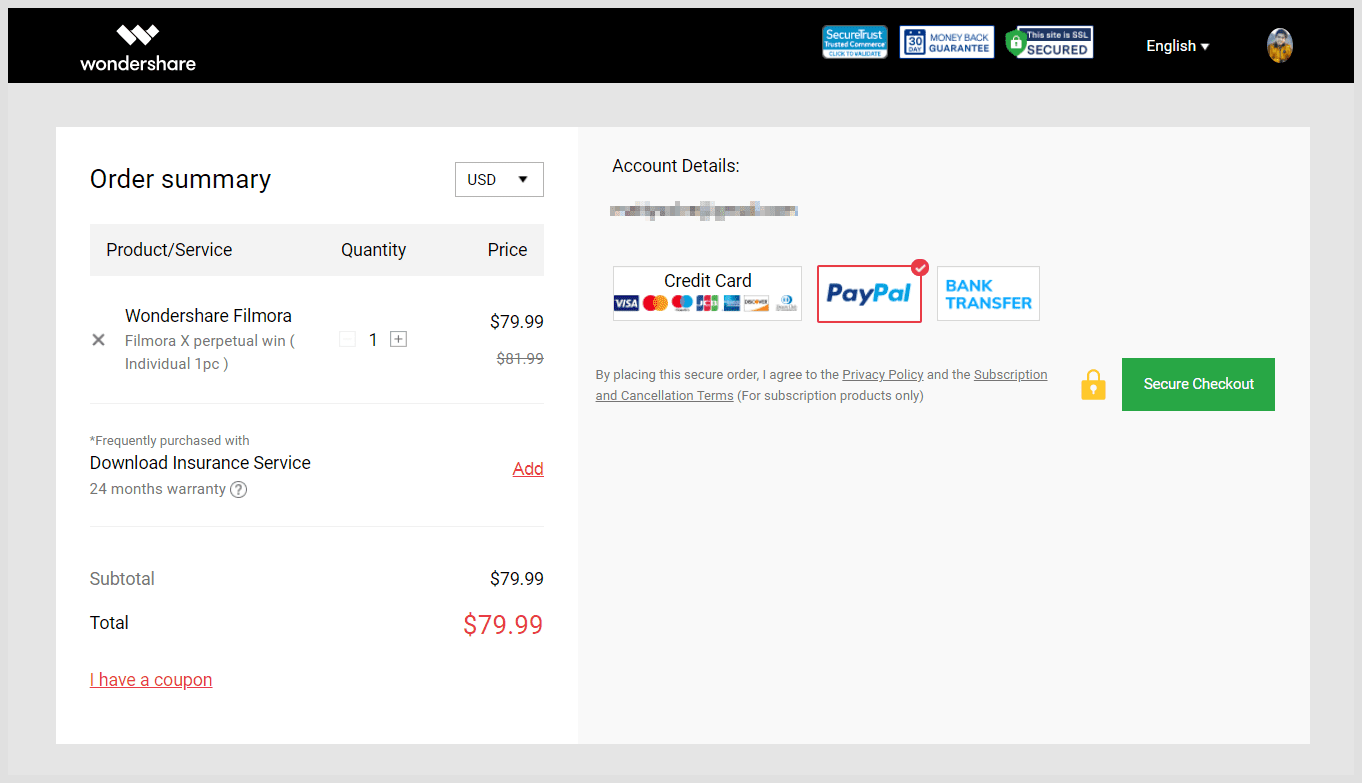Click the Filmora quantity value 1
The width and height of the screenshot is (1362, 783).
[373, 340]
